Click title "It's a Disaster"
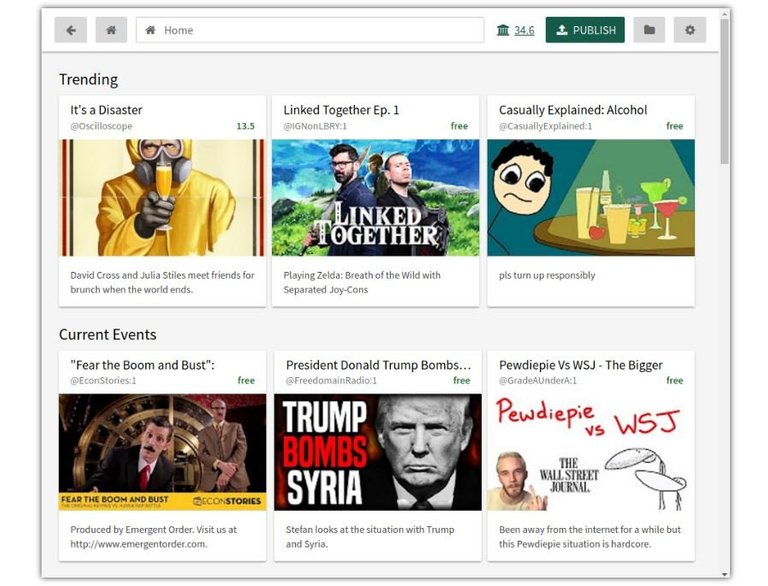This screenshot has width=768, height=586. [x=106, y=110]
